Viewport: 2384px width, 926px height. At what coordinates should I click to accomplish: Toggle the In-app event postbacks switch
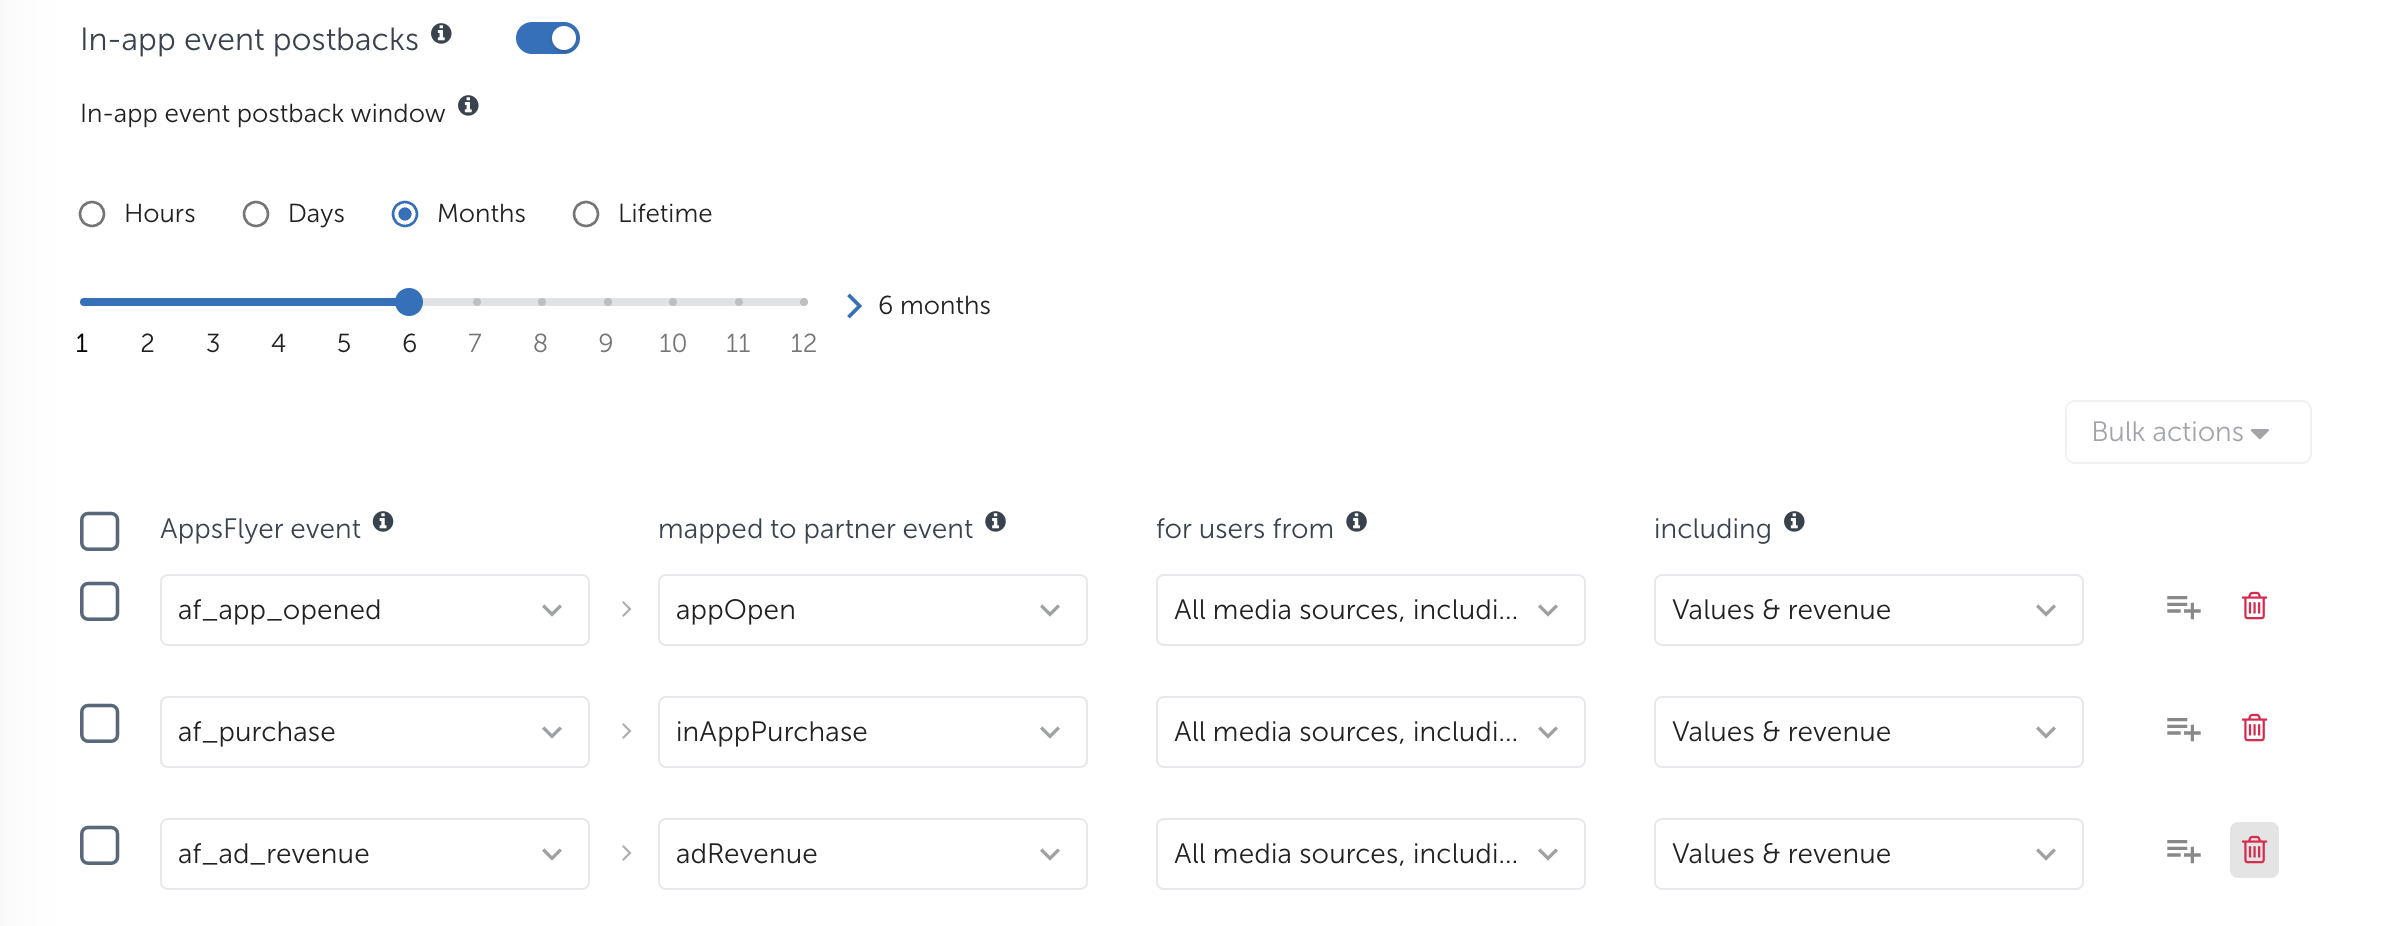547,39
